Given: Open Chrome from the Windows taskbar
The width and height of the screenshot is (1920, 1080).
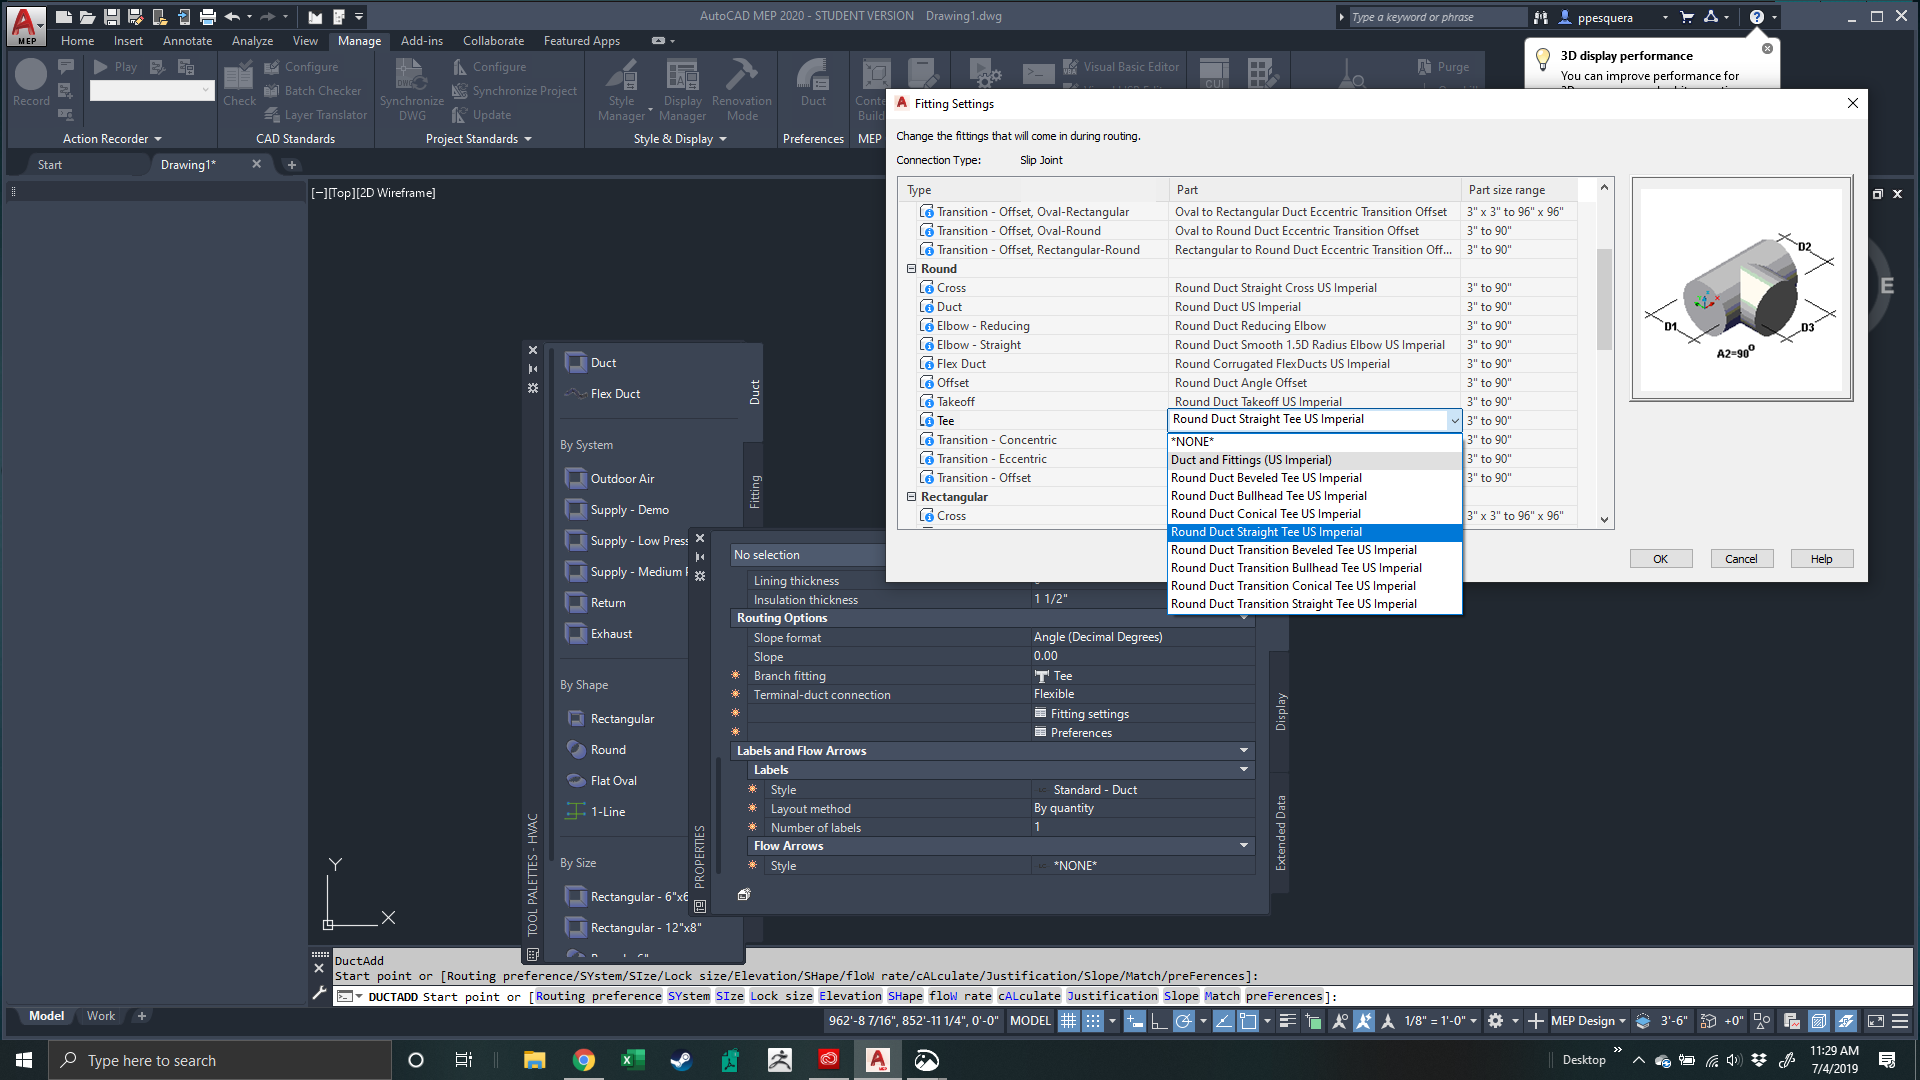Looking at the screenshot, I should [x=584, y=1060].
